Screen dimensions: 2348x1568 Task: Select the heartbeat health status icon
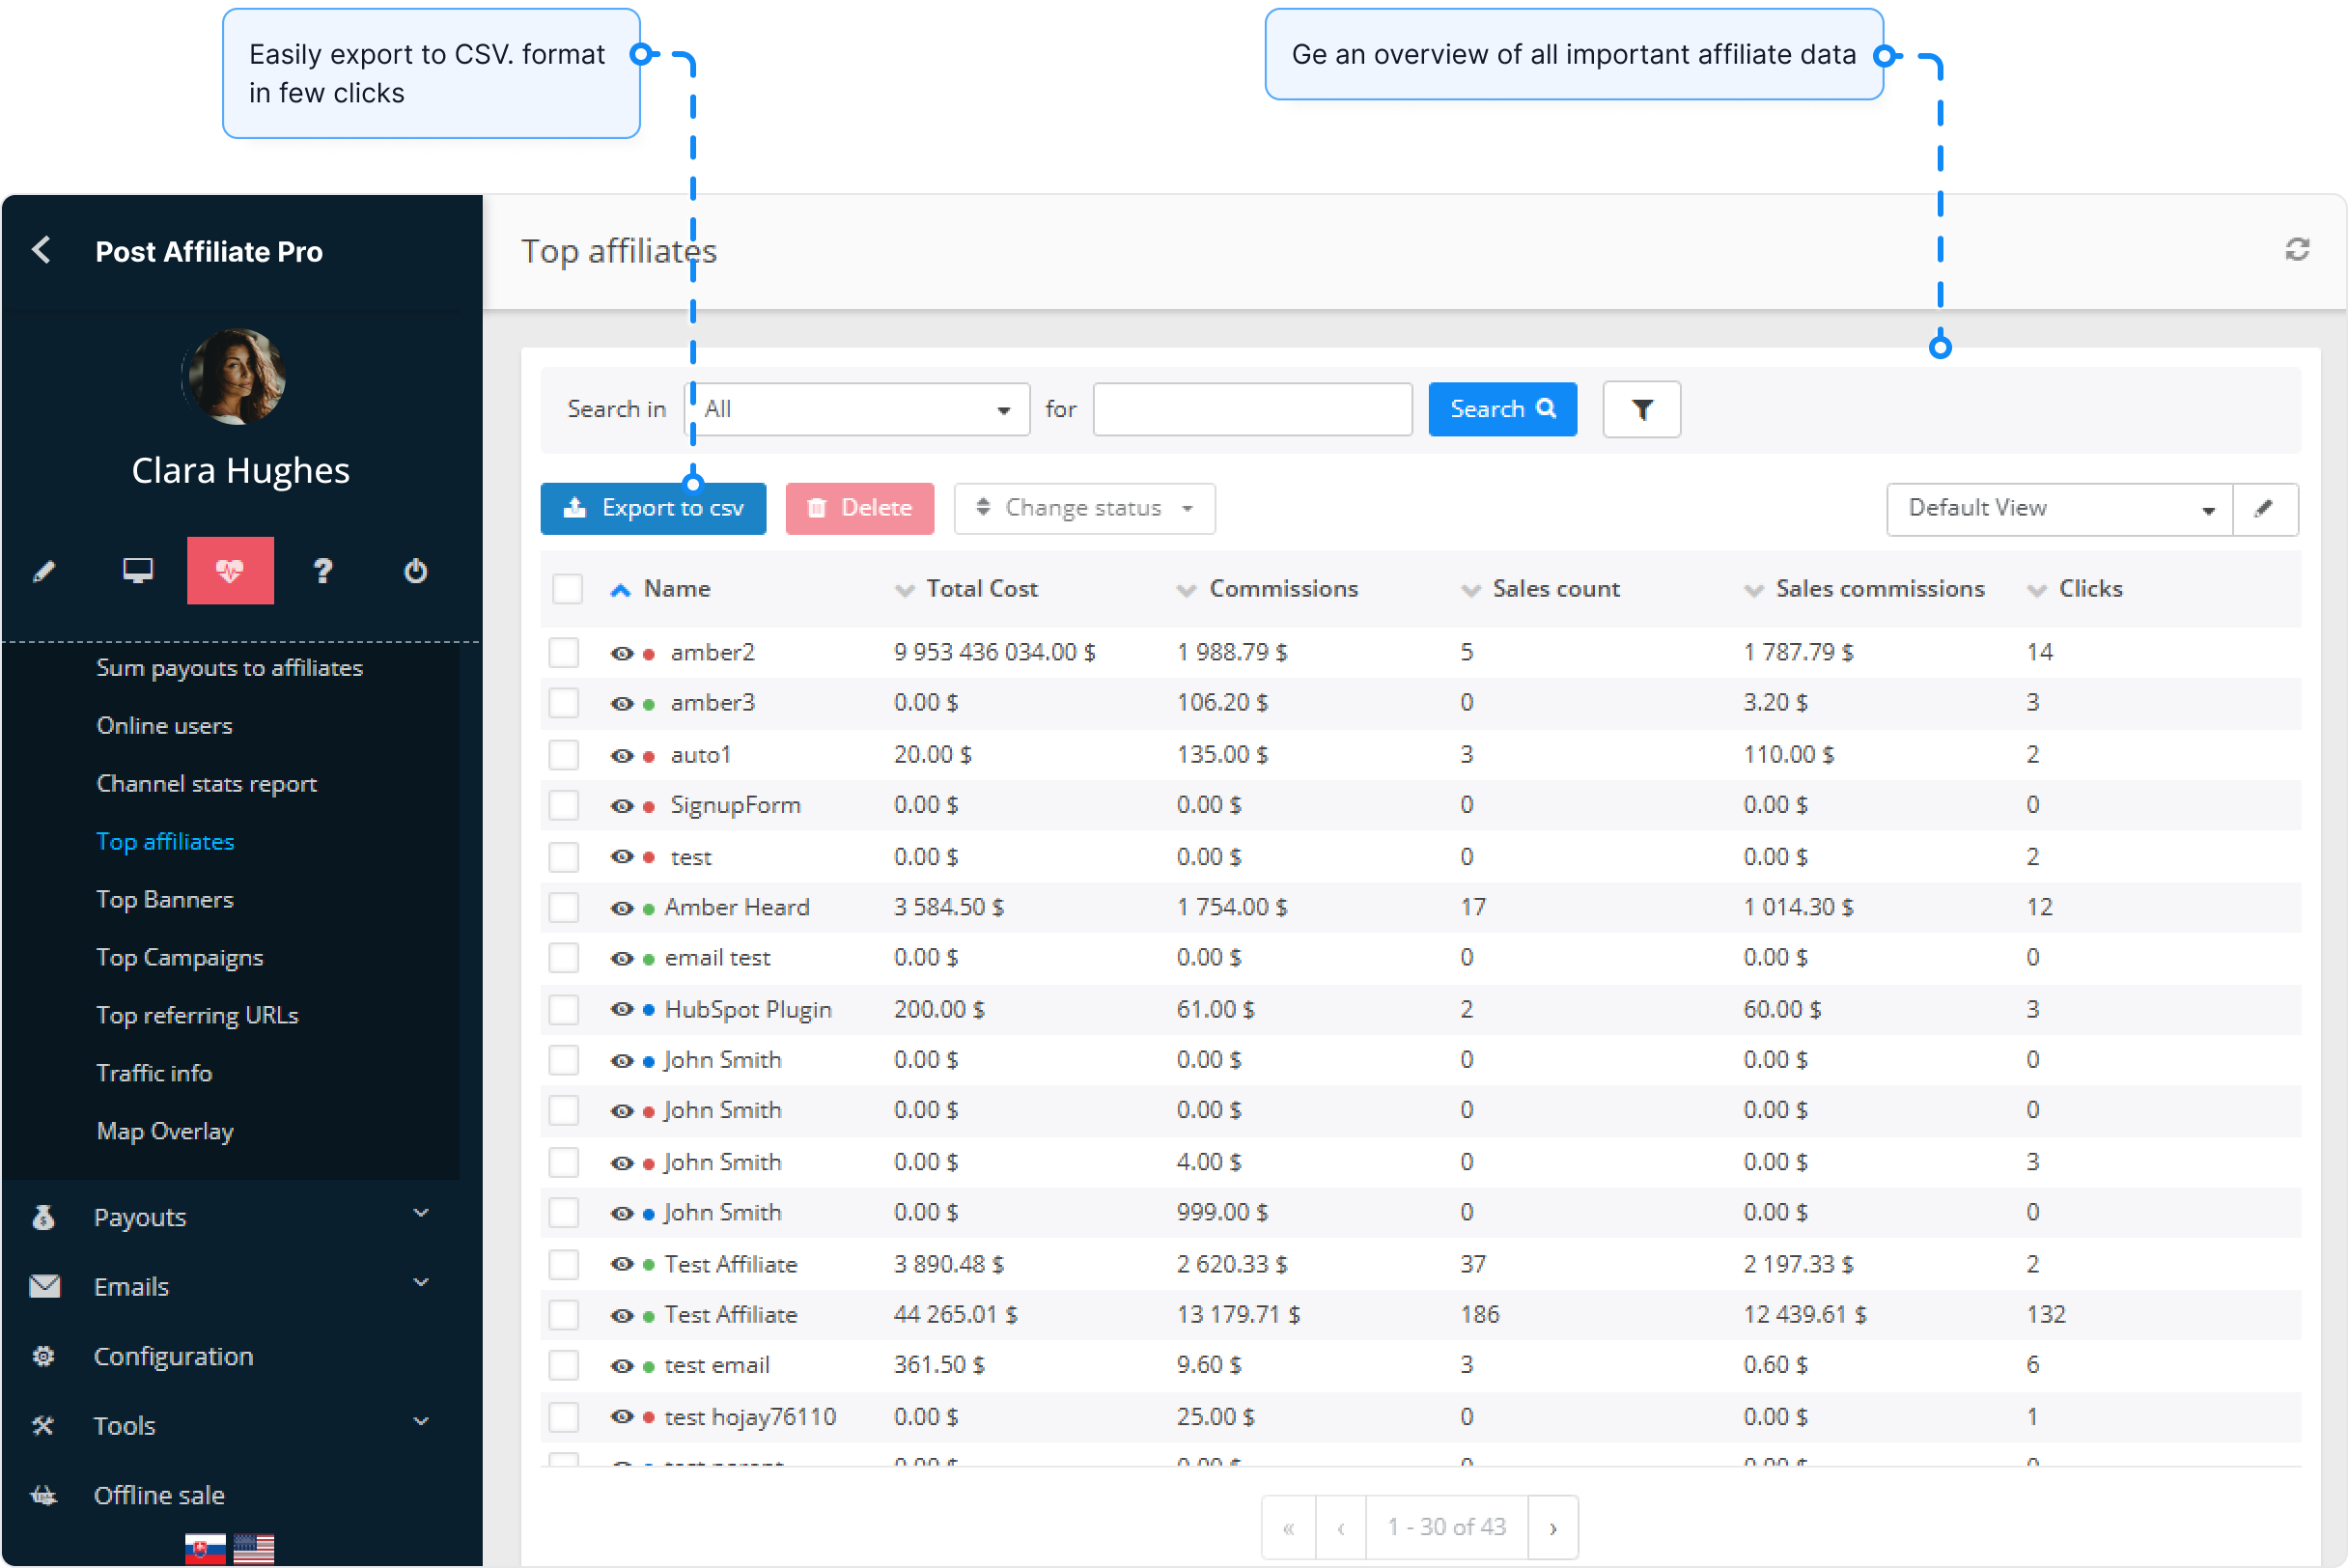click(x=230, y=570)
